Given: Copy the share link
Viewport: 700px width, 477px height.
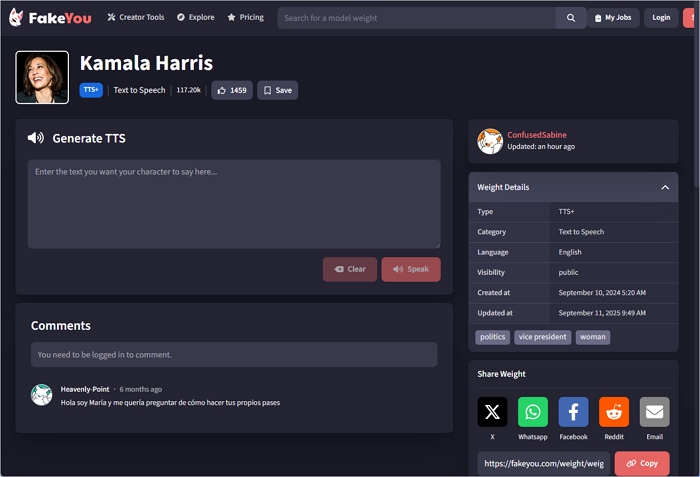Looking at the screenshot, I should tap(642, 464).
